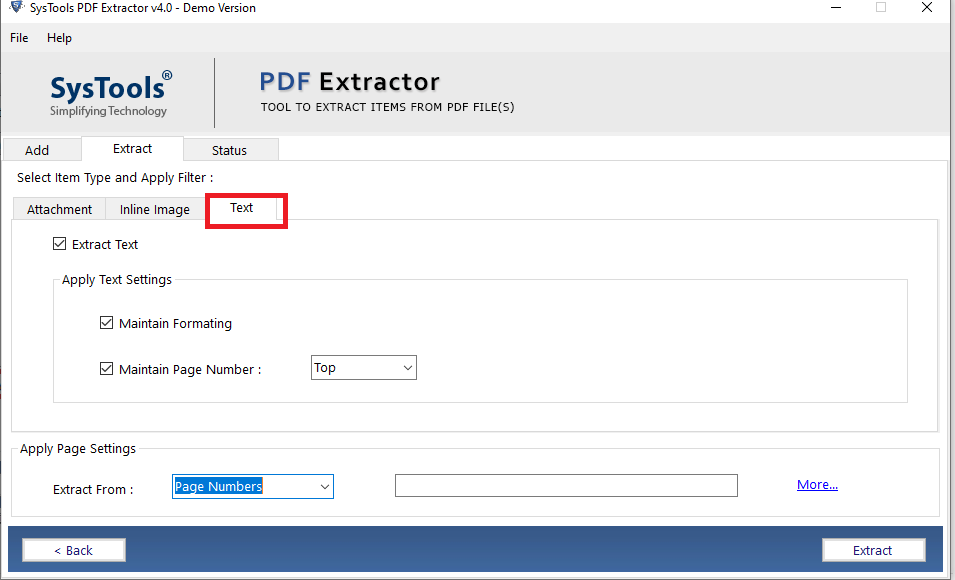Click the 'Extract From :' label

[93, 489]
